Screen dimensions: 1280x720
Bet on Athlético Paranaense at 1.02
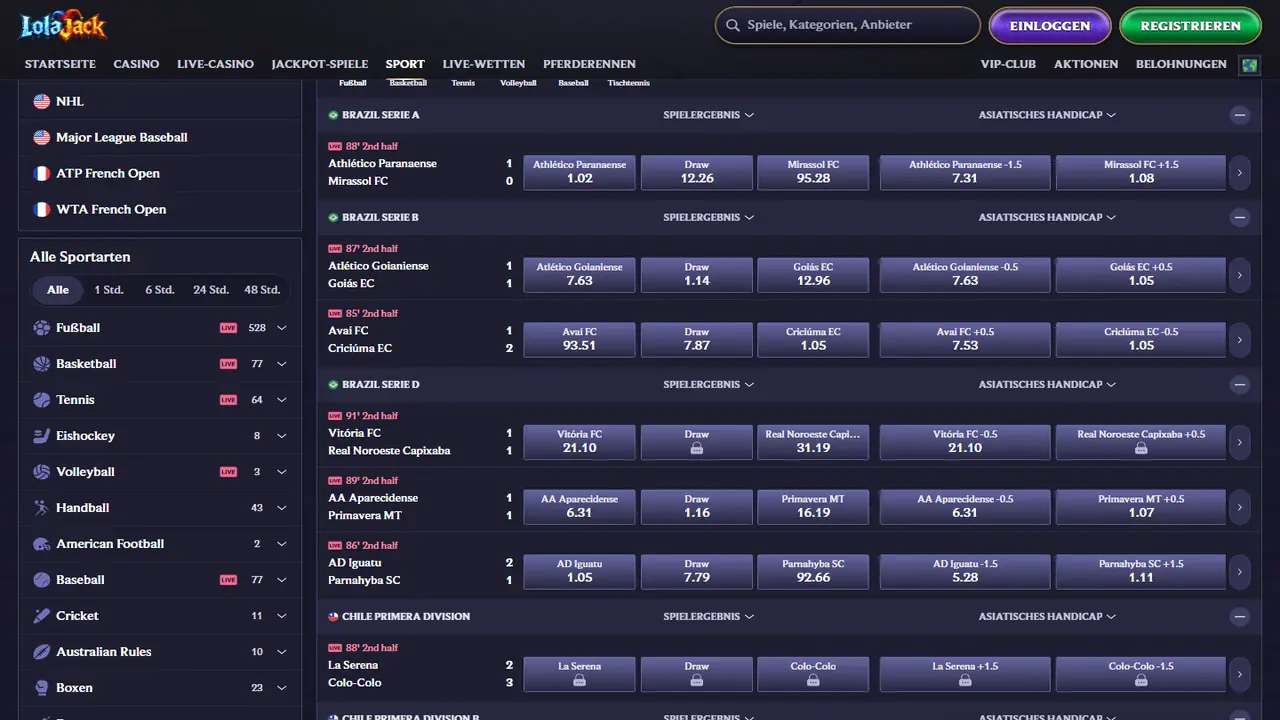point(579,172)
